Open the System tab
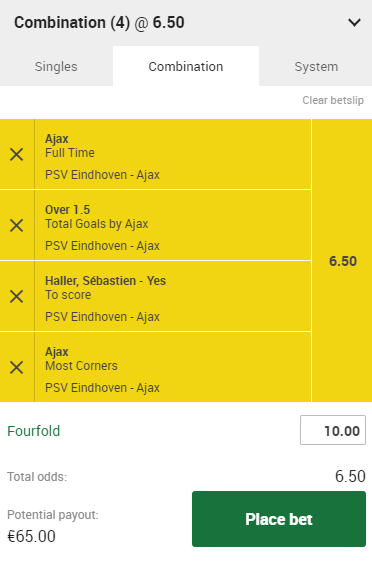The image size is (372, 564). click(x=316, y=66)
